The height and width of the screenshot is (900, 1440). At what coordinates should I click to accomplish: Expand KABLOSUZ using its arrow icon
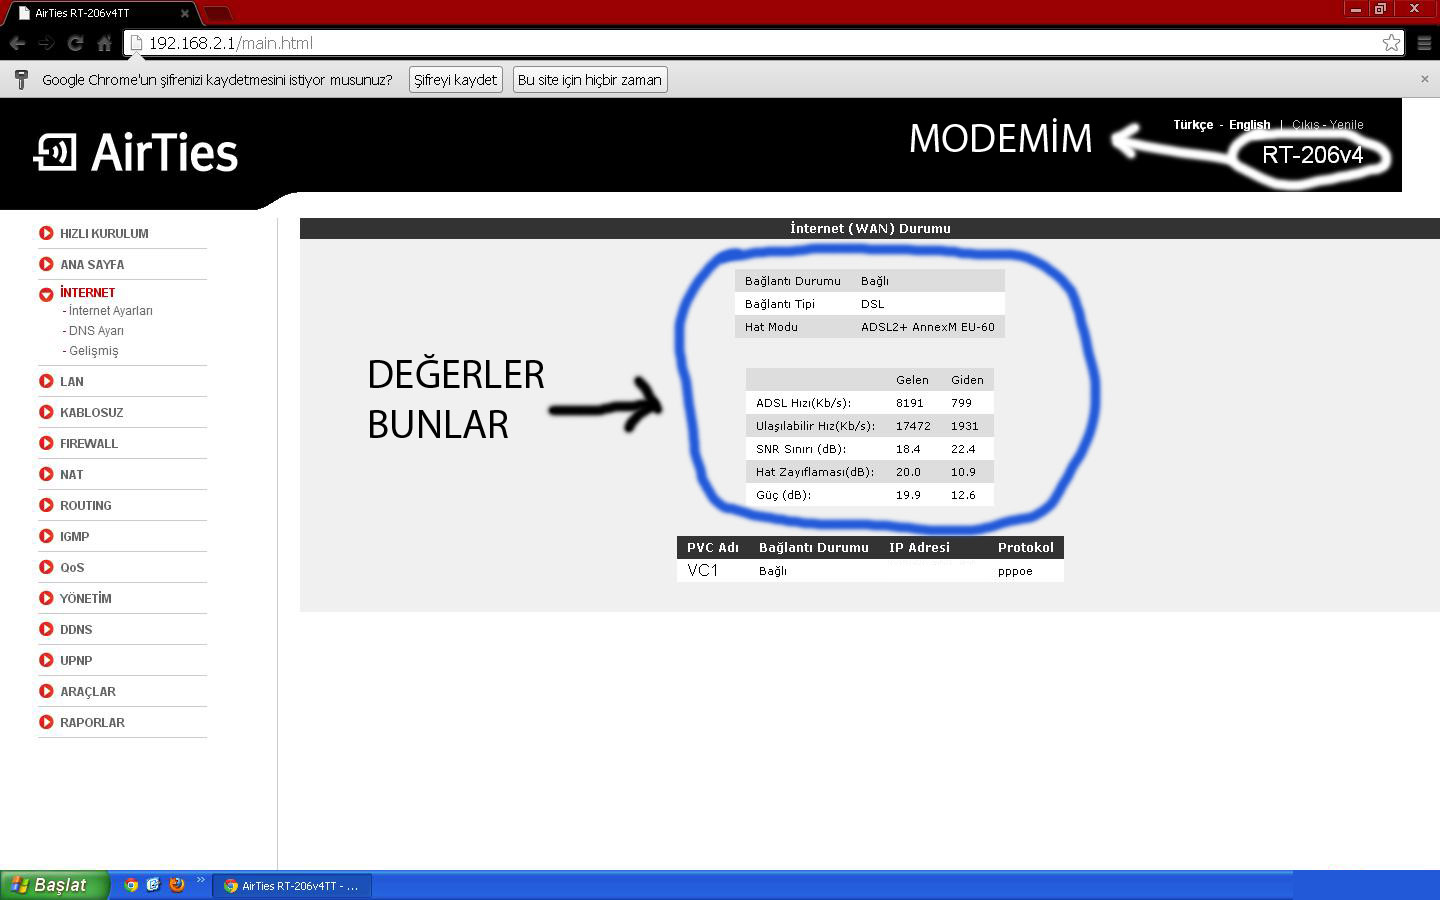point(46,412)
